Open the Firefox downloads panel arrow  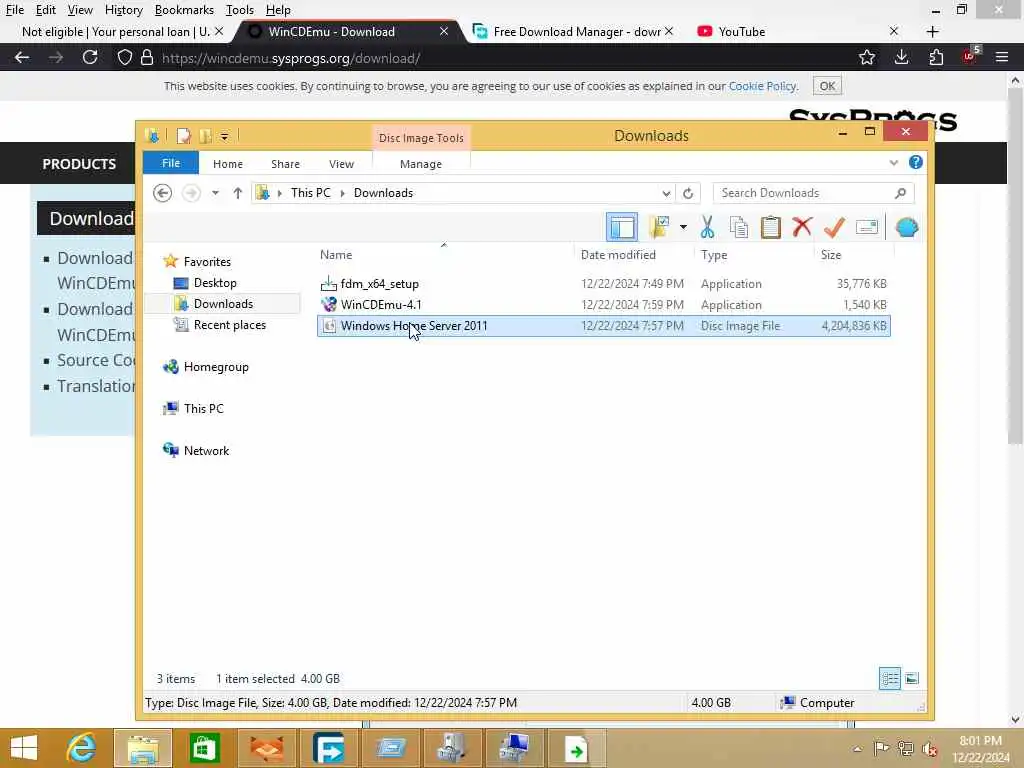coord(901,57)
